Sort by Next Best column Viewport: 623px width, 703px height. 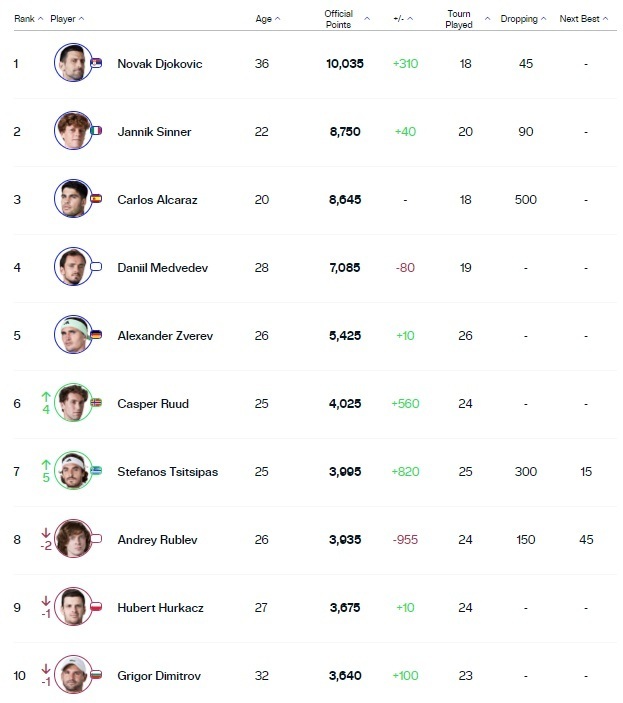coord(583,19)
